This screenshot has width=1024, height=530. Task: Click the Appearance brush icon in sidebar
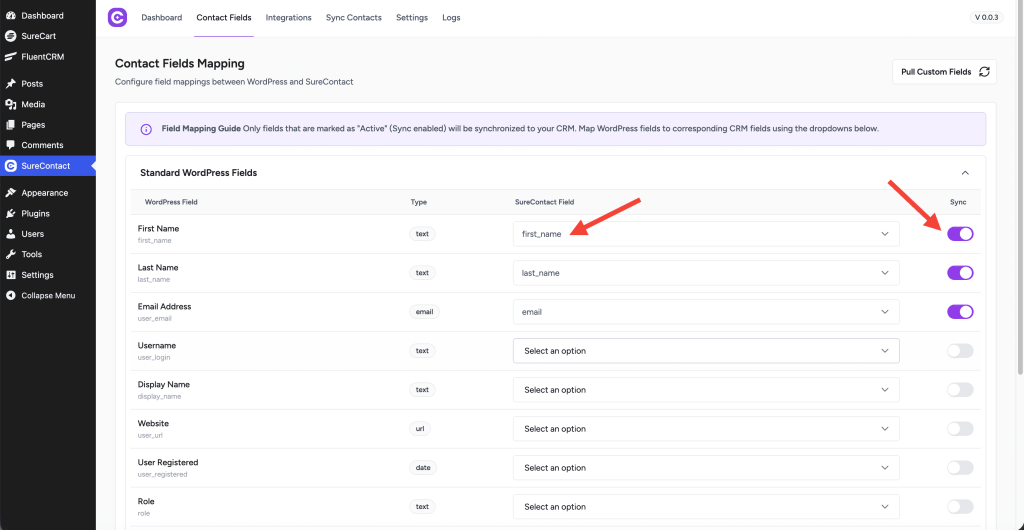(x=10, y=193)
